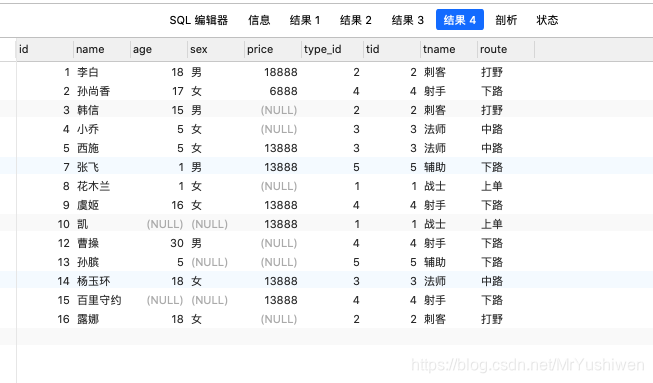
Task: Click sex 女 in 花木兰 row
Action: point(197,186)
